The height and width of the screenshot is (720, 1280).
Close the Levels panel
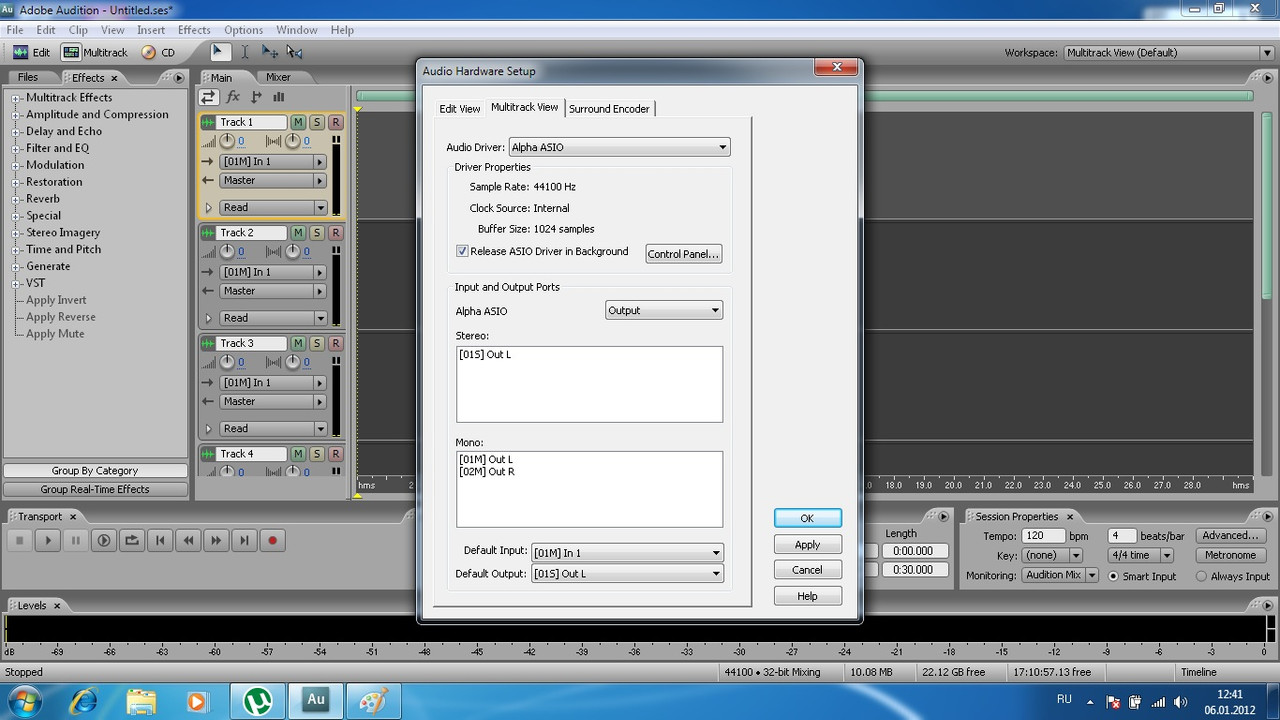click(x=57, y=606)
